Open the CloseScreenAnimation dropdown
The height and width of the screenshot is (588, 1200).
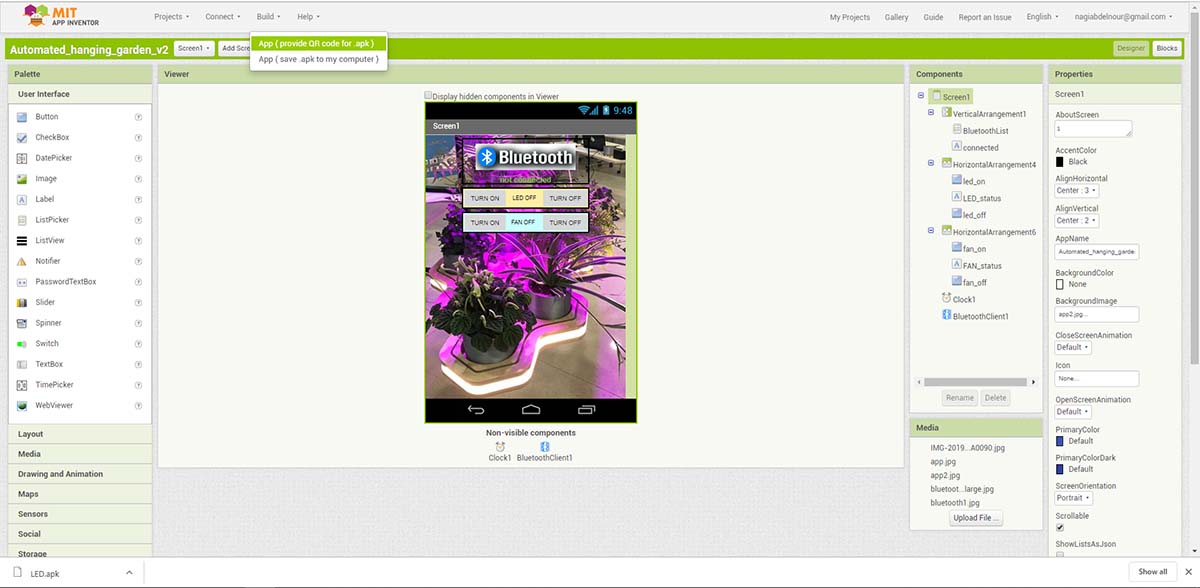(1073, 347)
